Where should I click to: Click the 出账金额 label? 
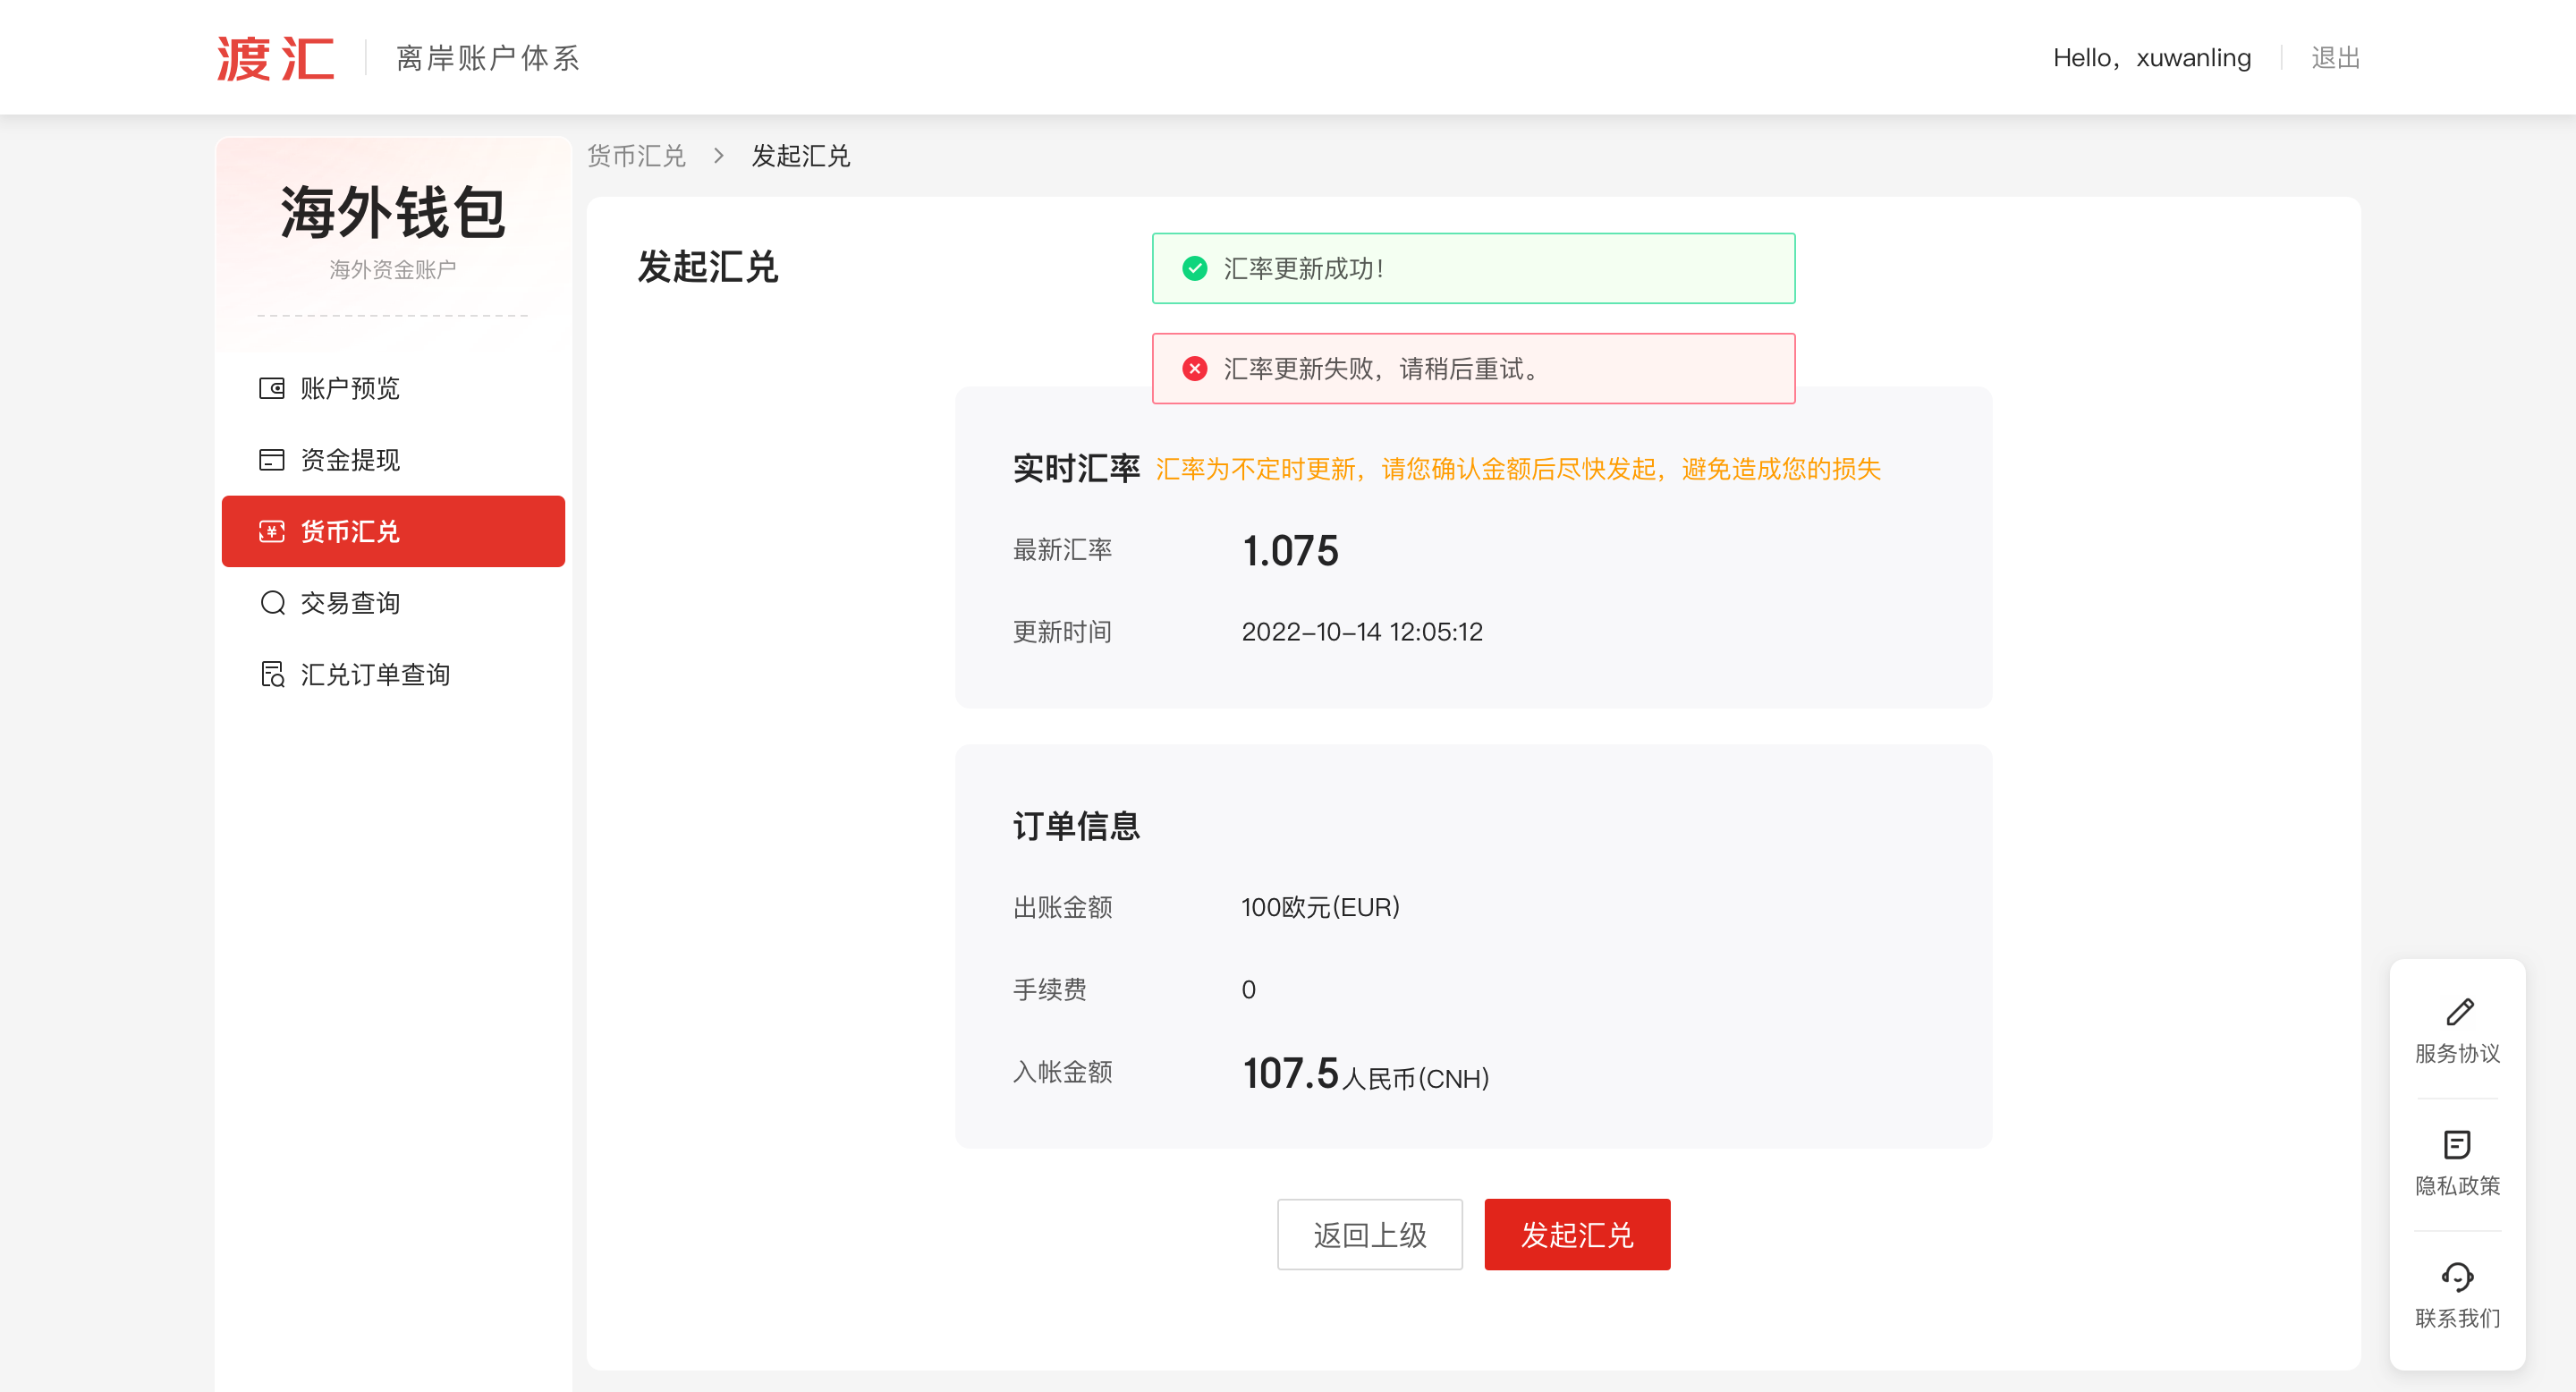pyautogui.click(x=1062, y=907)
